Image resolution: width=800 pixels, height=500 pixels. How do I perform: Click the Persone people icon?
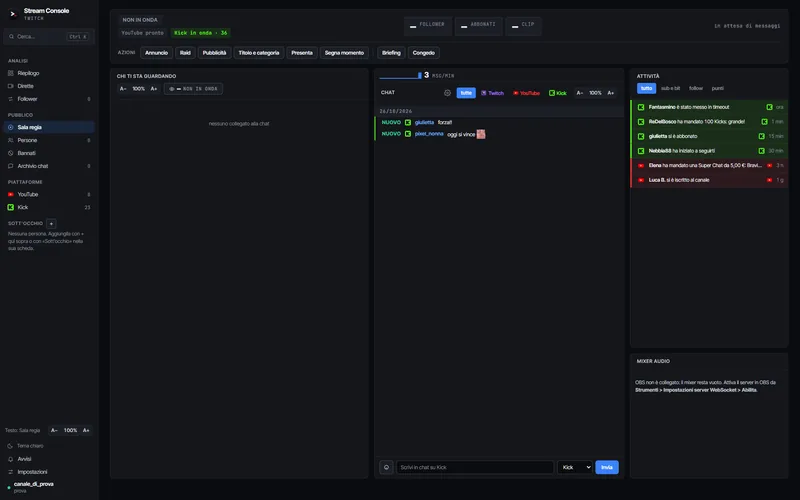[11, 140]
